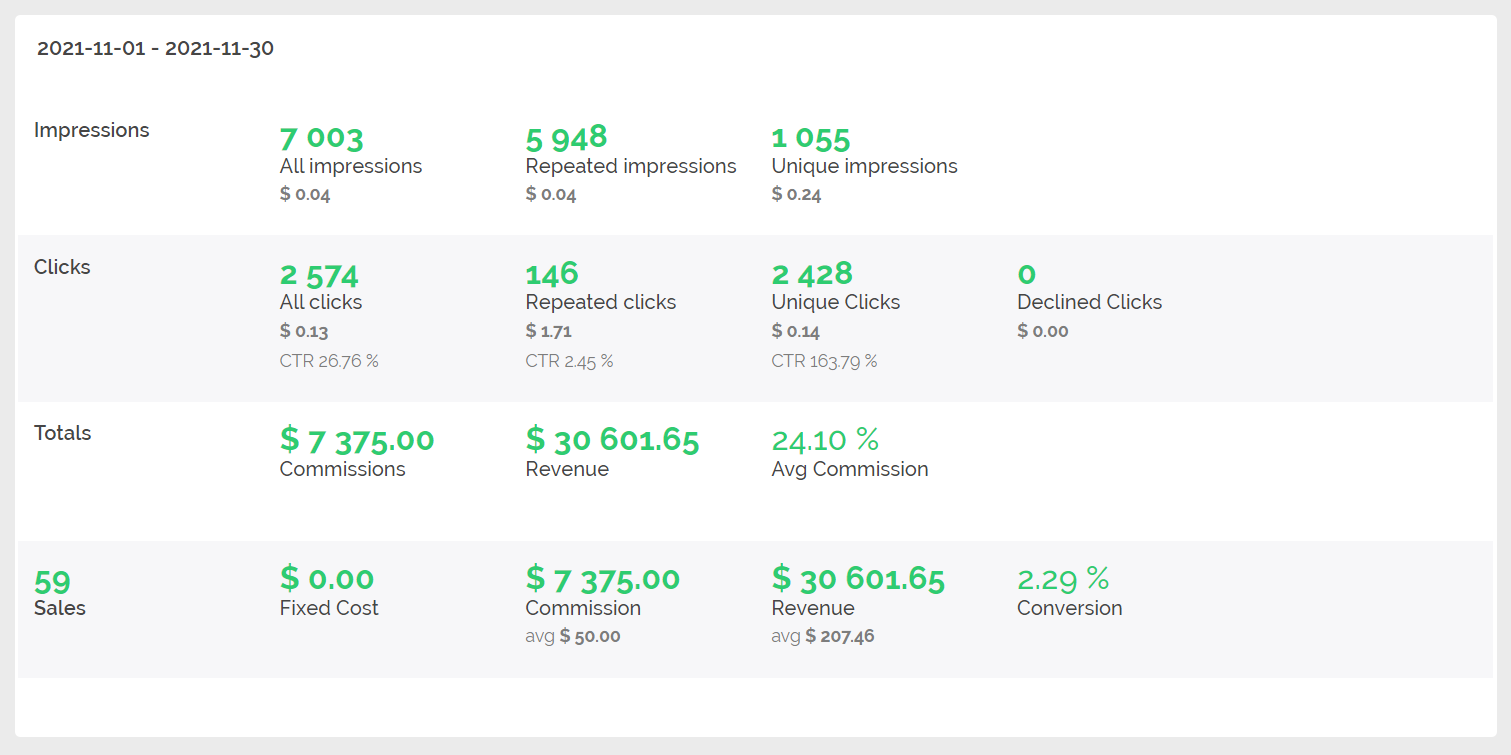Click the 24.10 % average commission value
Image resolution: width=1511 pixels, height=755 pixels.
tap(825, 439)
